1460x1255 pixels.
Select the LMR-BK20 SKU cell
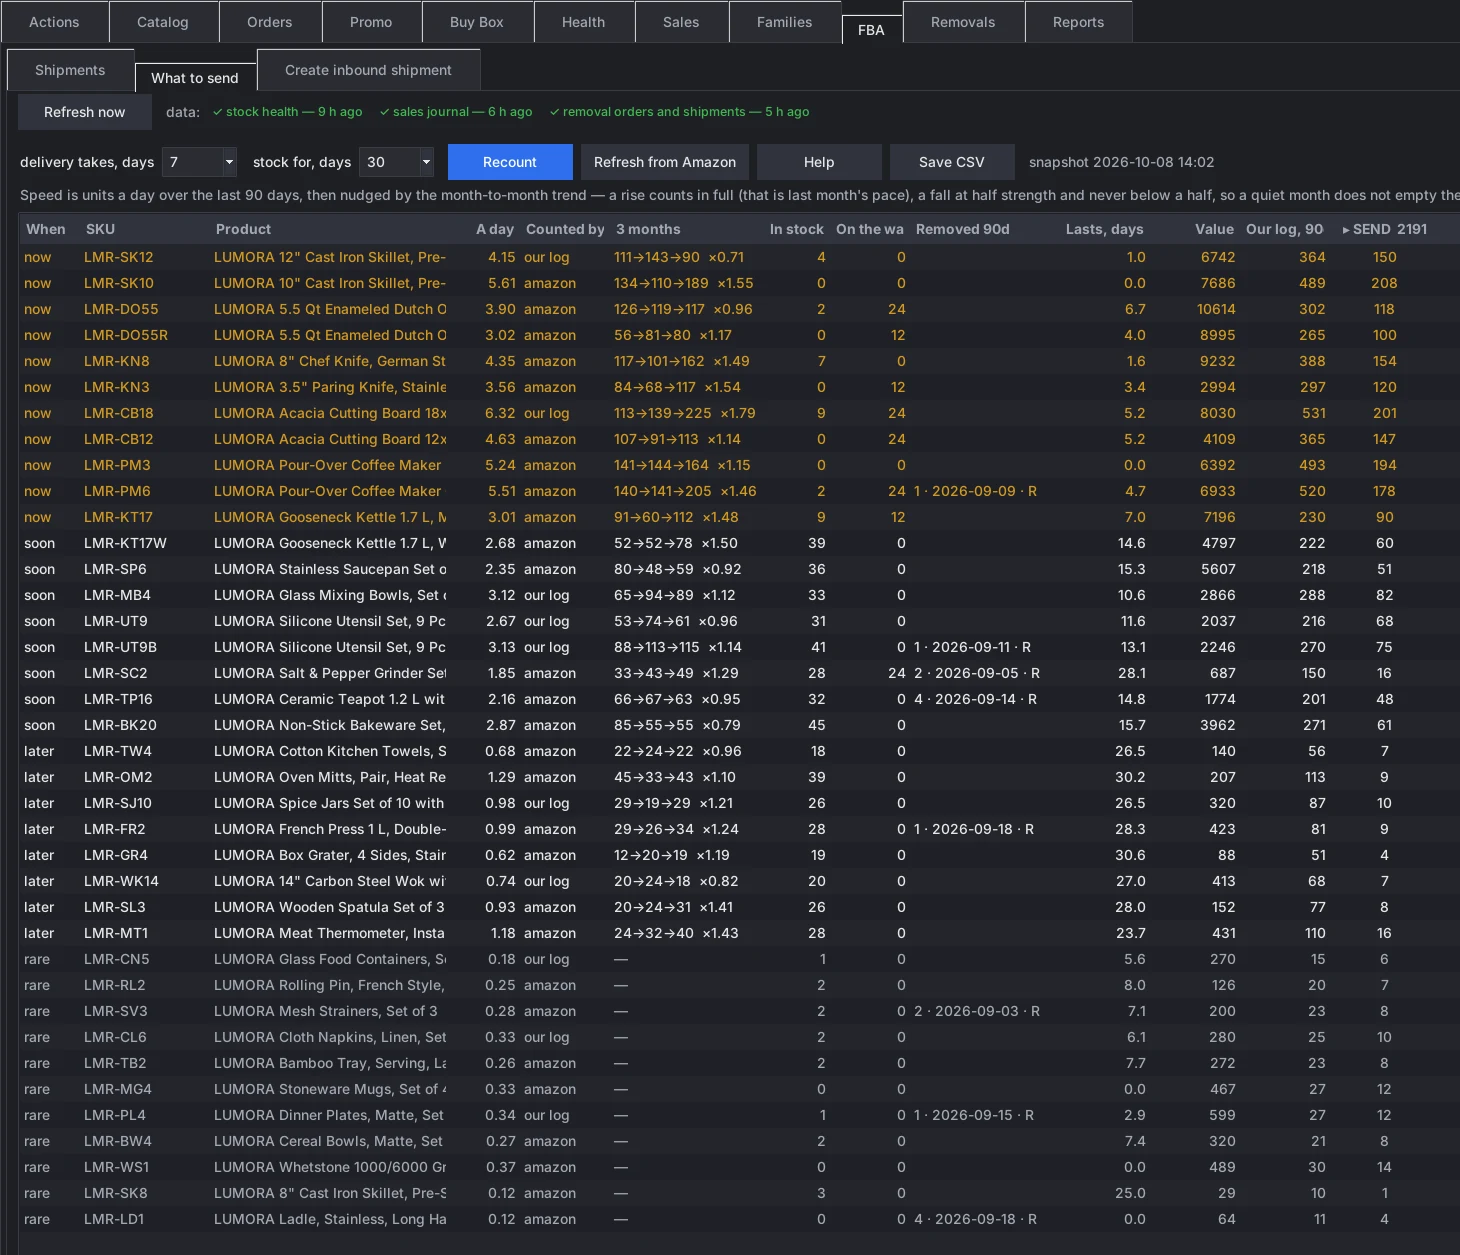120,725
